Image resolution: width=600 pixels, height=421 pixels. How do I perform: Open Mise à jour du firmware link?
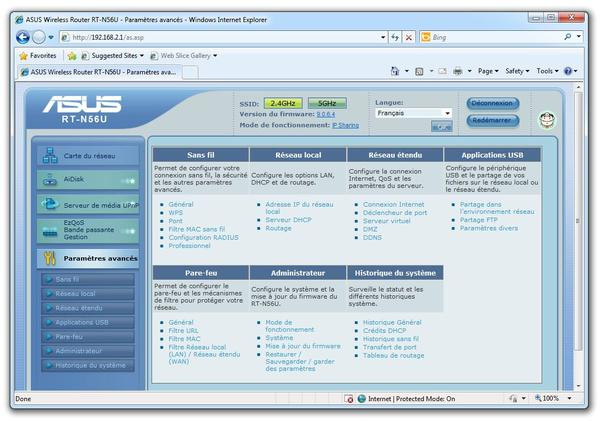303,346
